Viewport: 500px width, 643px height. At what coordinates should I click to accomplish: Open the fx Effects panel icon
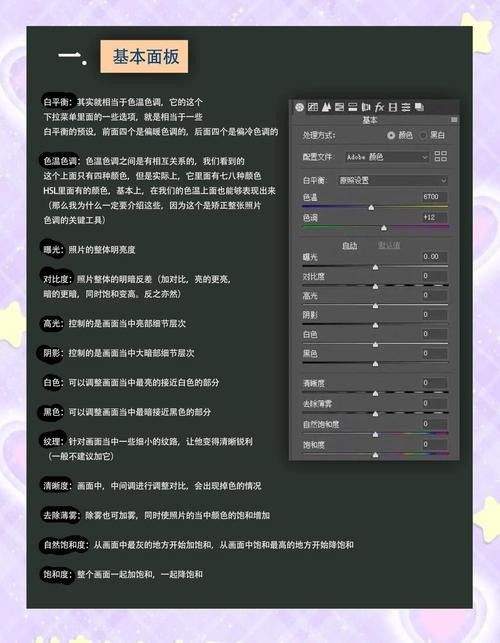(379, 107)
